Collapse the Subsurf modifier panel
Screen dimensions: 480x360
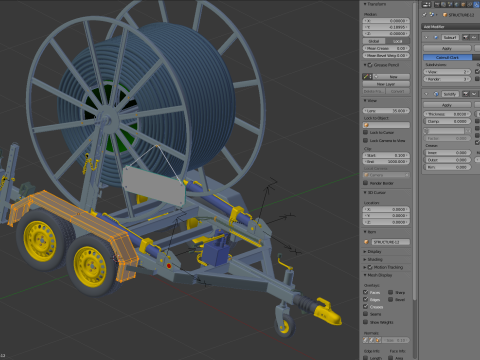pyautogui.click(x=426, y=37)
